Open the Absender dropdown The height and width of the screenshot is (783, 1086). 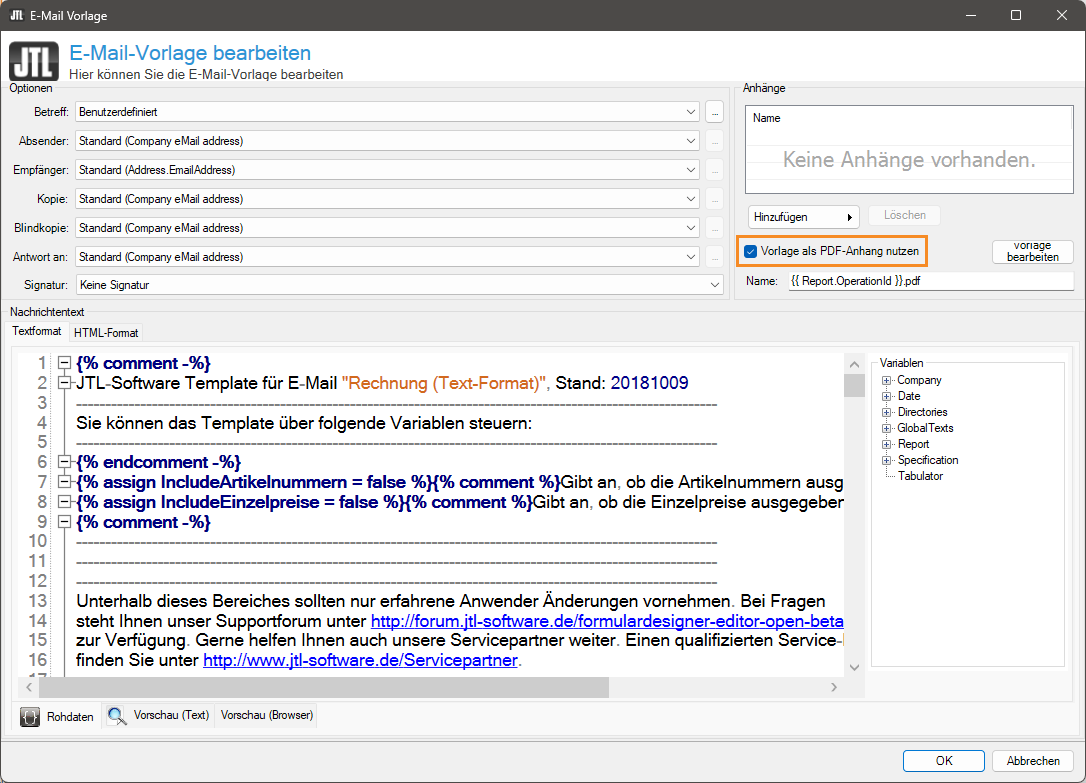[x=691, y=141]
